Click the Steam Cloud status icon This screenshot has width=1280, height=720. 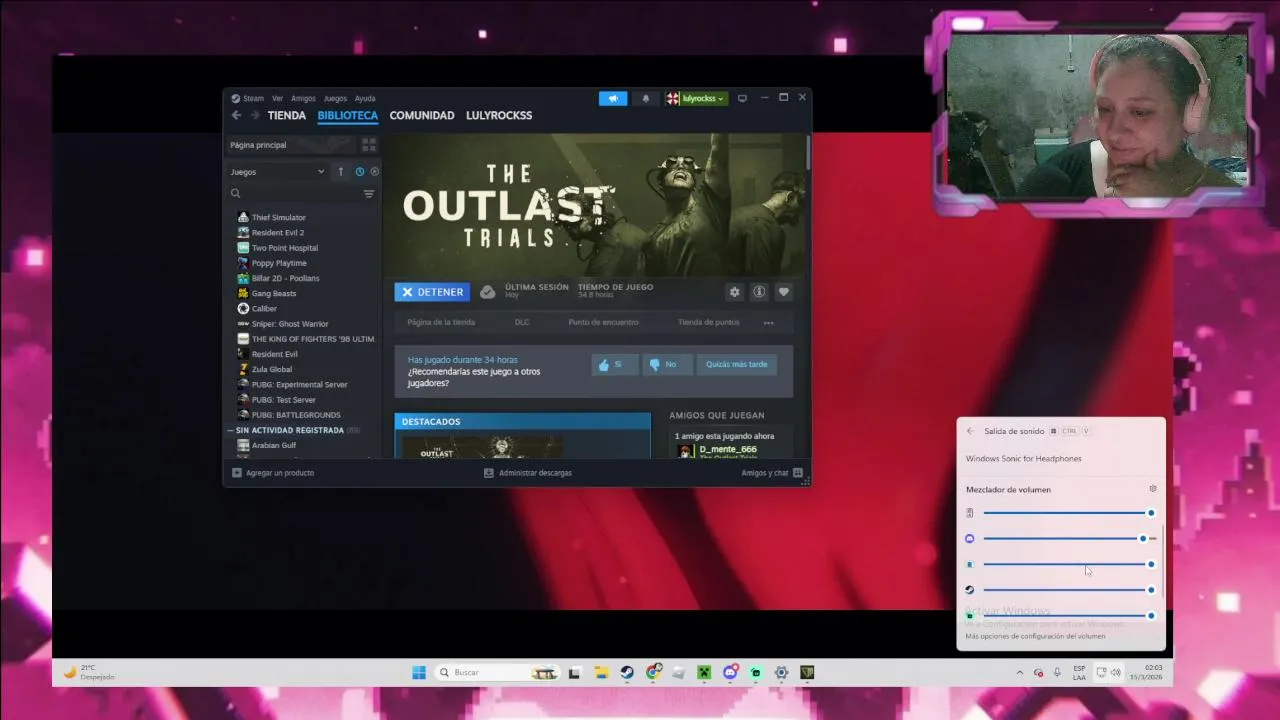point(487,292)
